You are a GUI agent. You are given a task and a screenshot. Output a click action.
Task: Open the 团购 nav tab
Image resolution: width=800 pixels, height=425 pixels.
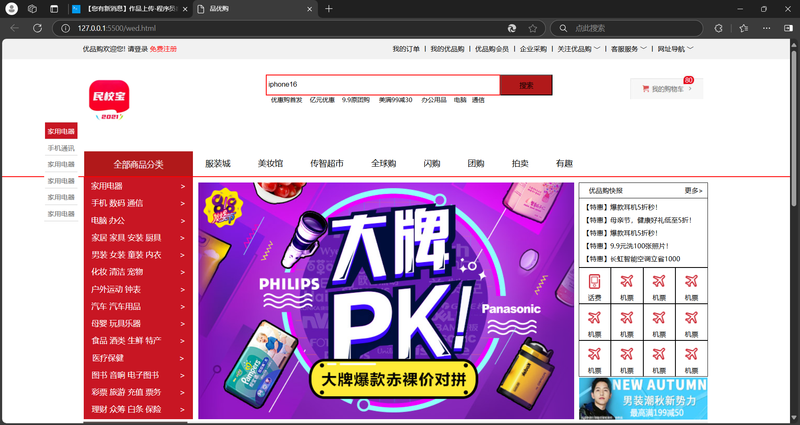coord(476,164)
